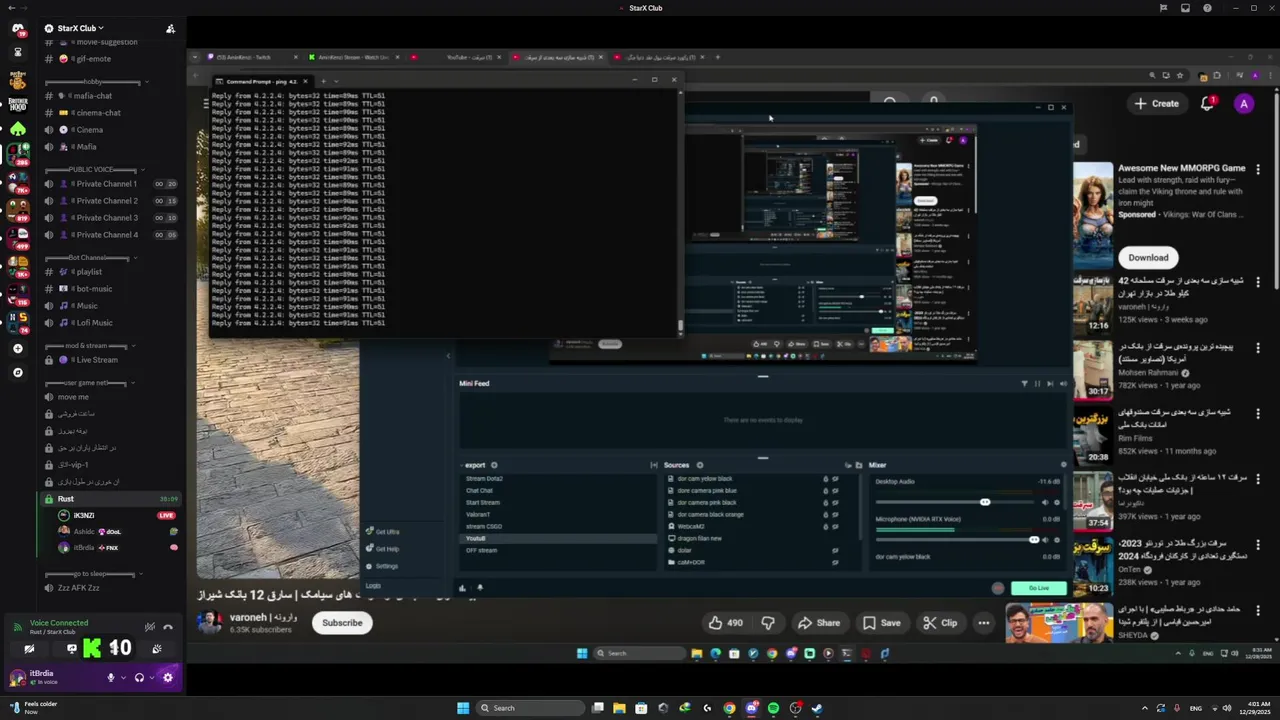Click YouTube account avatar A in stream

coord(1244,103)
